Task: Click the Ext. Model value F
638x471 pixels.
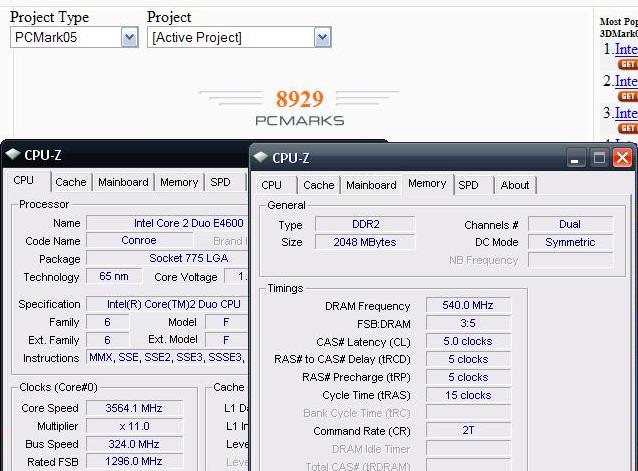Action: point(226,340)
